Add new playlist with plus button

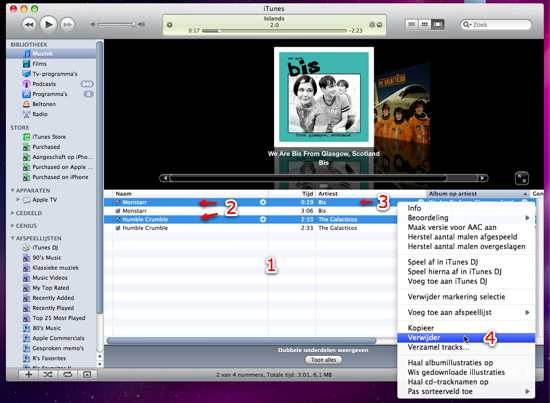(x=28, y=375)
